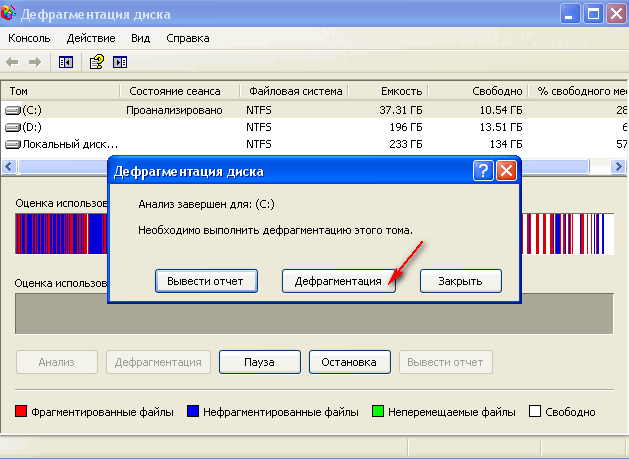Click the Остановка button
The width and height of the screenshot is (629, 459).
pyautogui.click(x=350, y=362)
